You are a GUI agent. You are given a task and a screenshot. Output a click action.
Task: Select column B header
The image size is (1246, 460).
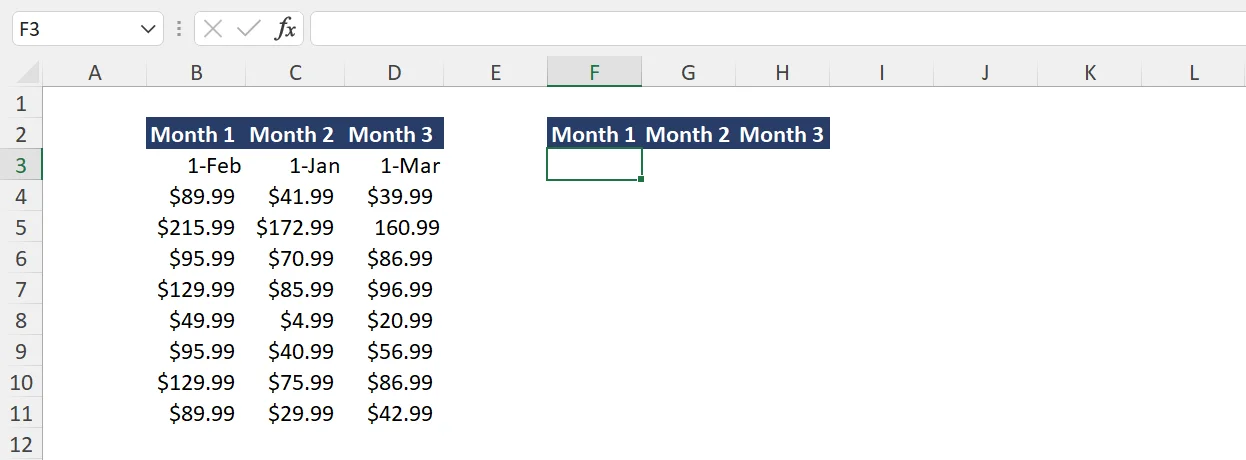pyautogui.click(x=196, y=72)
